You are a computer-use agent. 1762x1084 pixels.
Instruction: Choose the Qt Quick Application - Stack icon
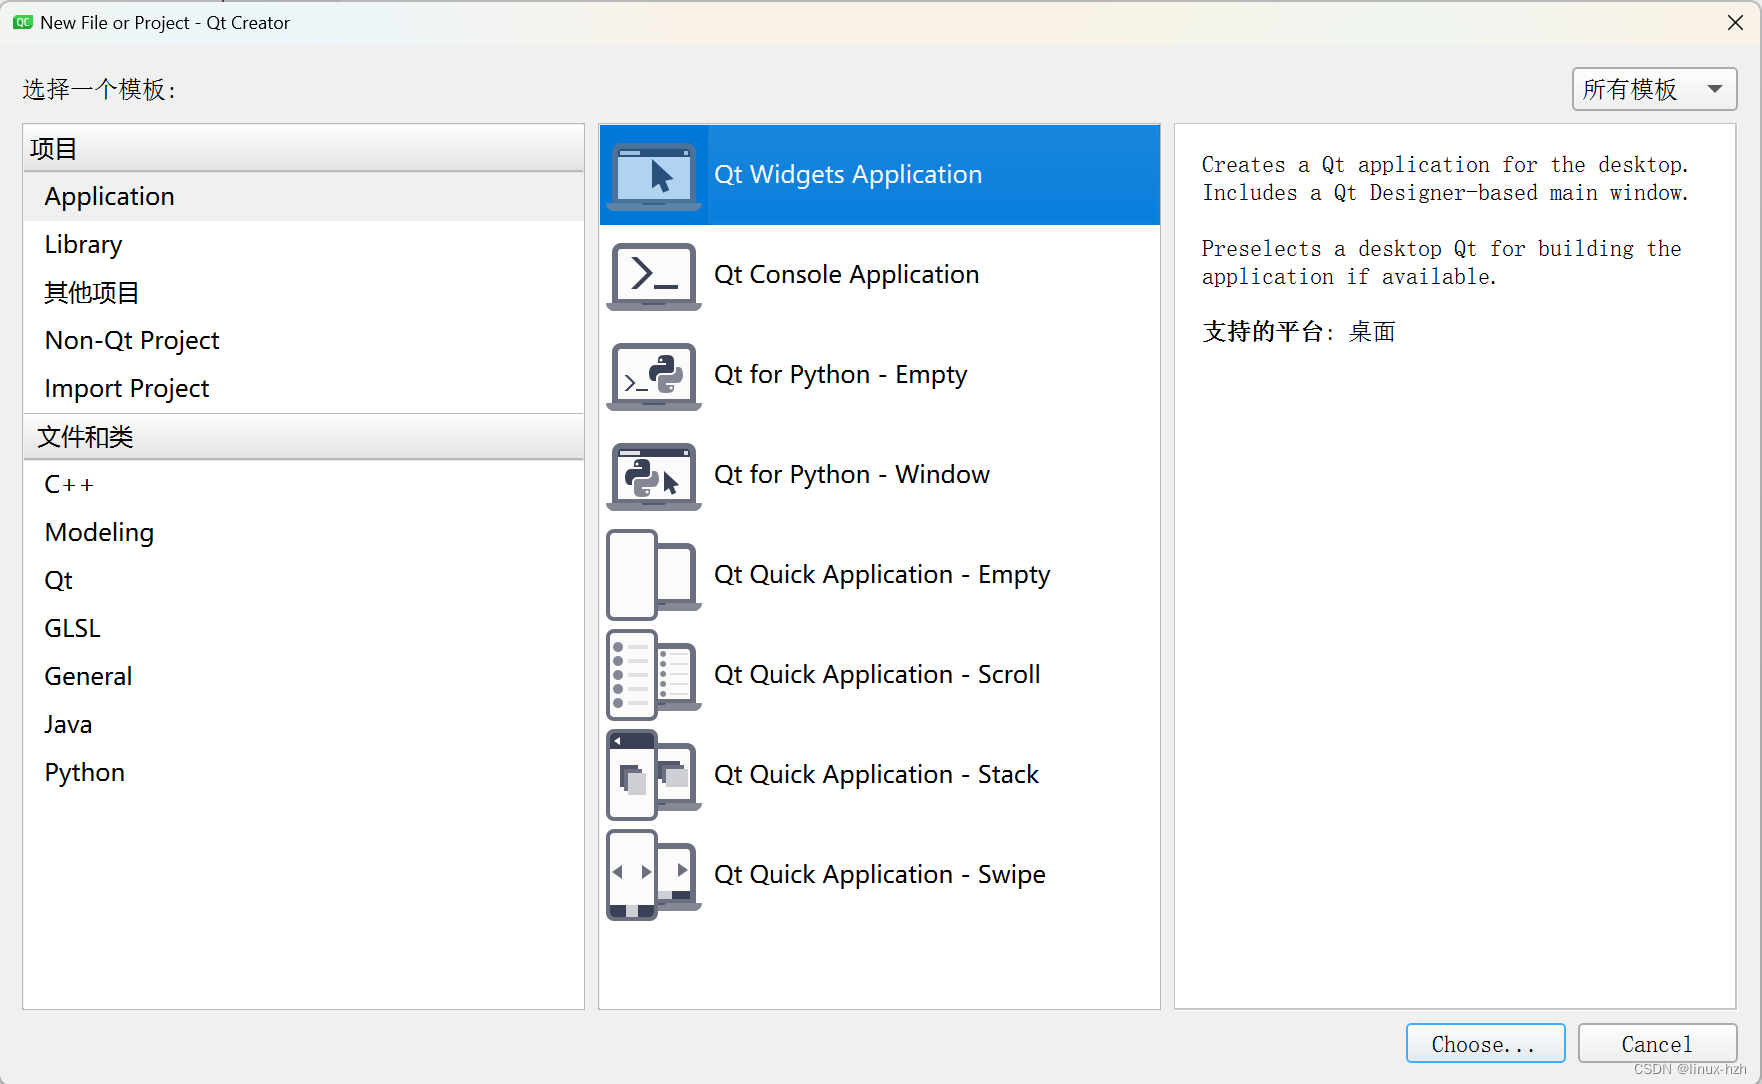pos(654,775)
